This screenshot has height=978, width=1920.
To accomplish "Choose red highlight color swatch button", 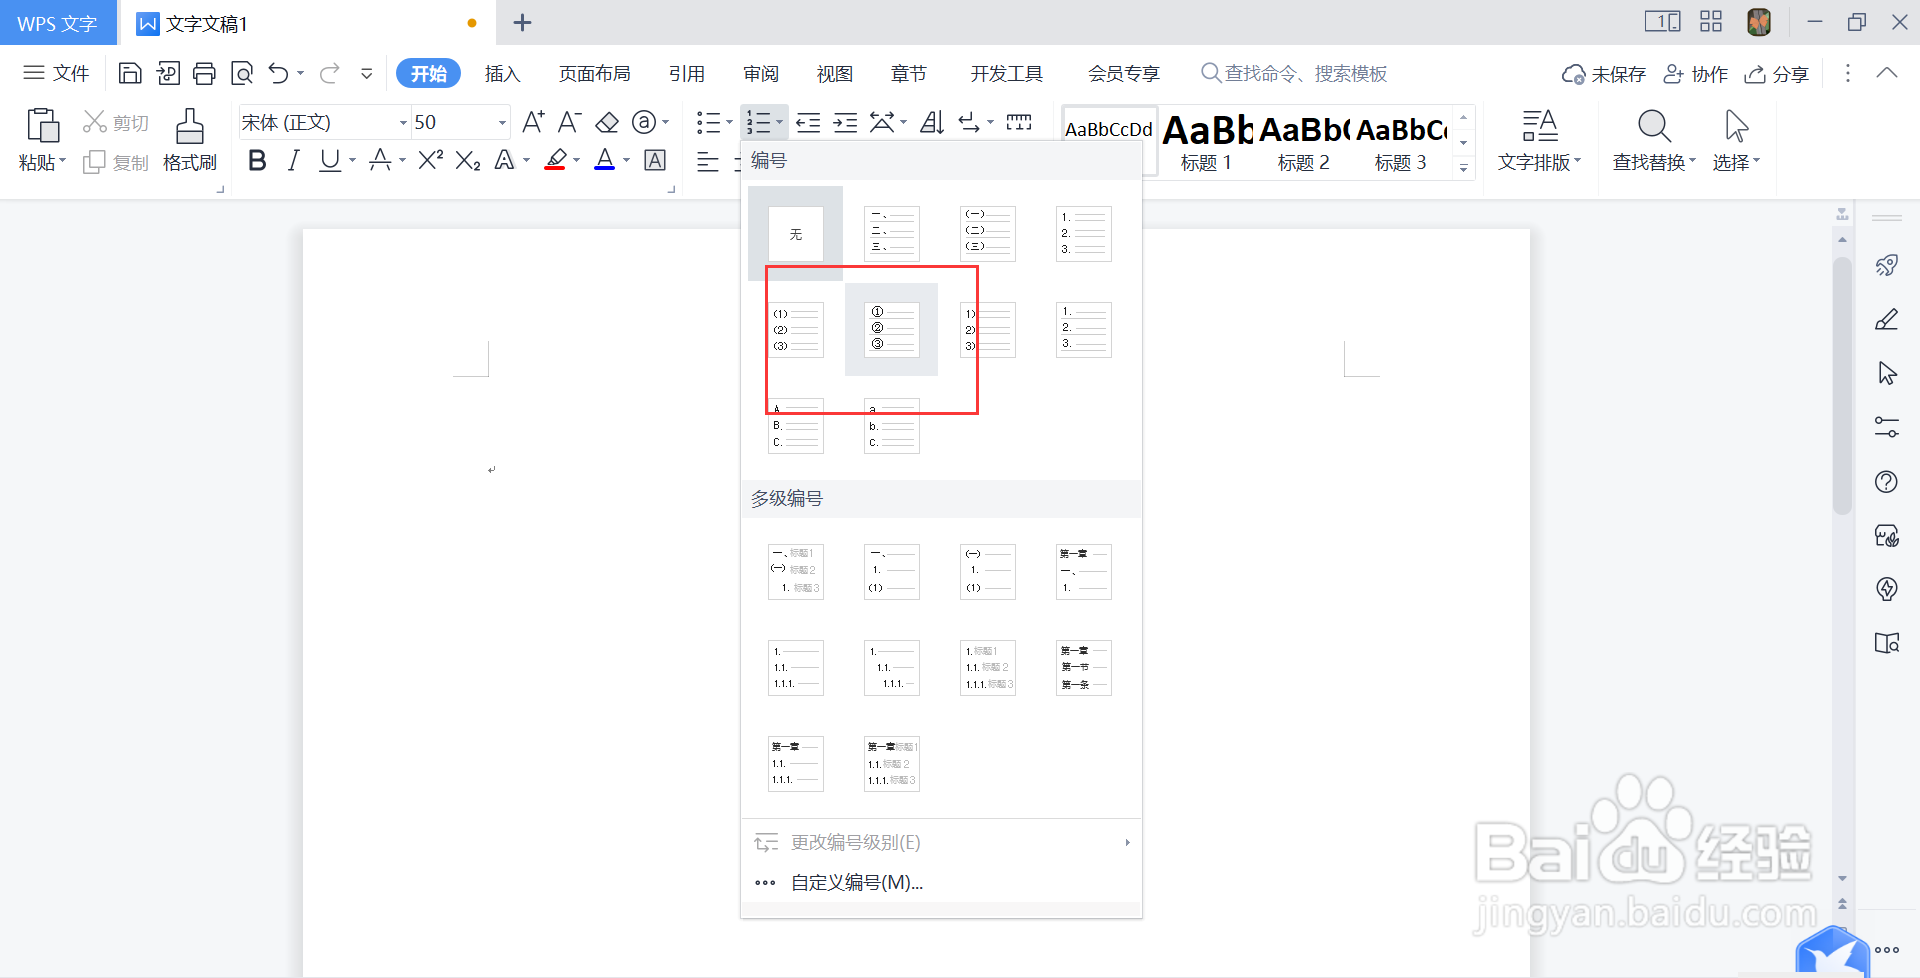I will pyautogui.click(x=555, y=160).
